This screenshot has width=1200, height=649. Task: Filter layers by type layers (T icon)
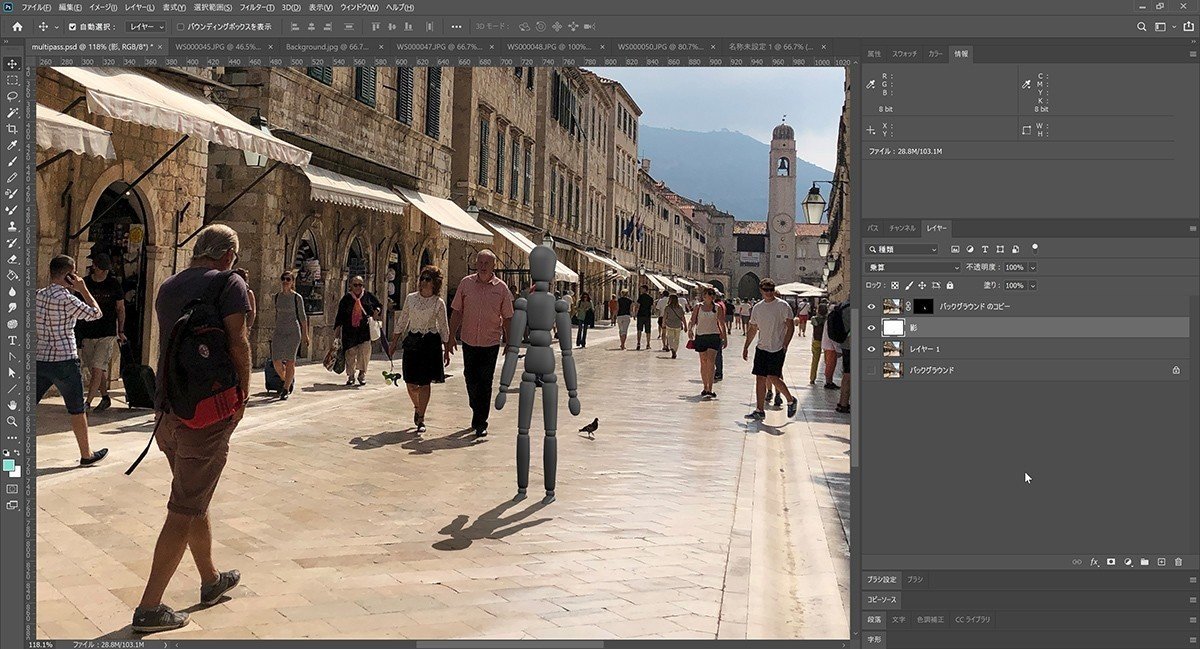[x=984, y=248]
